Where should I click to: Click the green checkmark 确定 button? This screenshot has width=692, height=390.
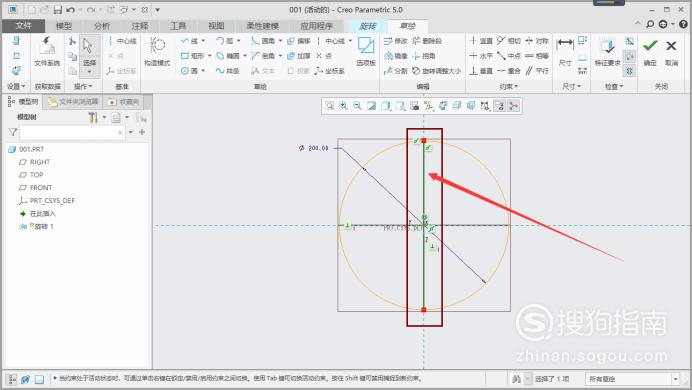650,52
